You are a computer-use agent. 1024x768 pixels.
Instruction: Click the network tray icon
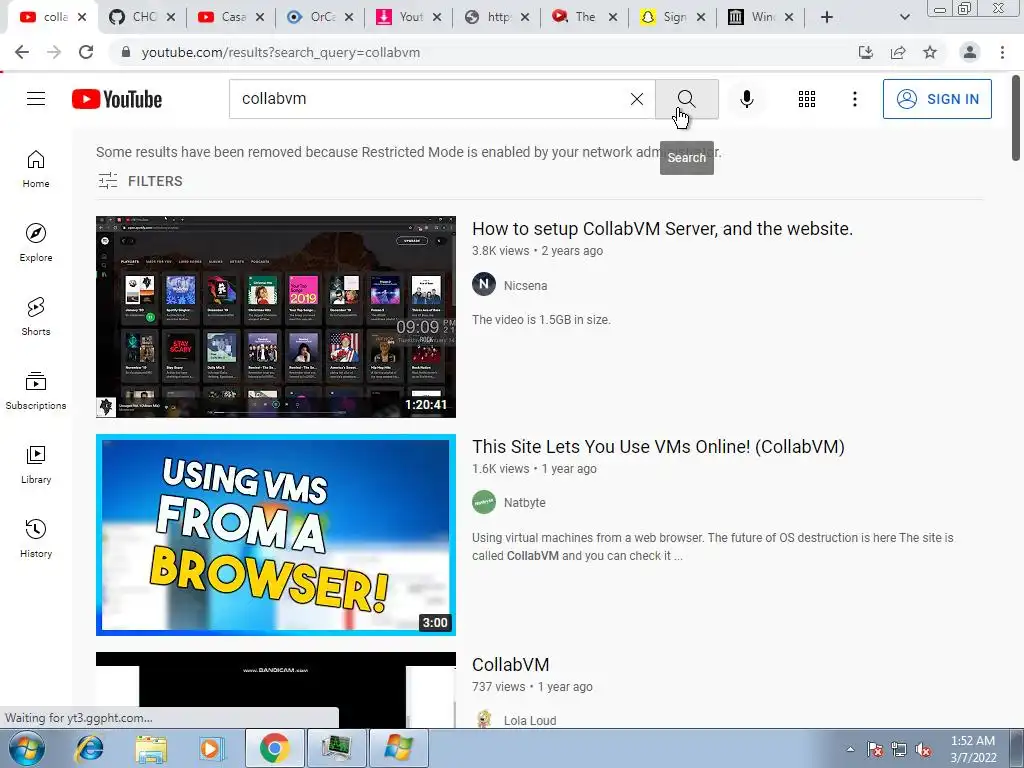[x=899, y=749]
